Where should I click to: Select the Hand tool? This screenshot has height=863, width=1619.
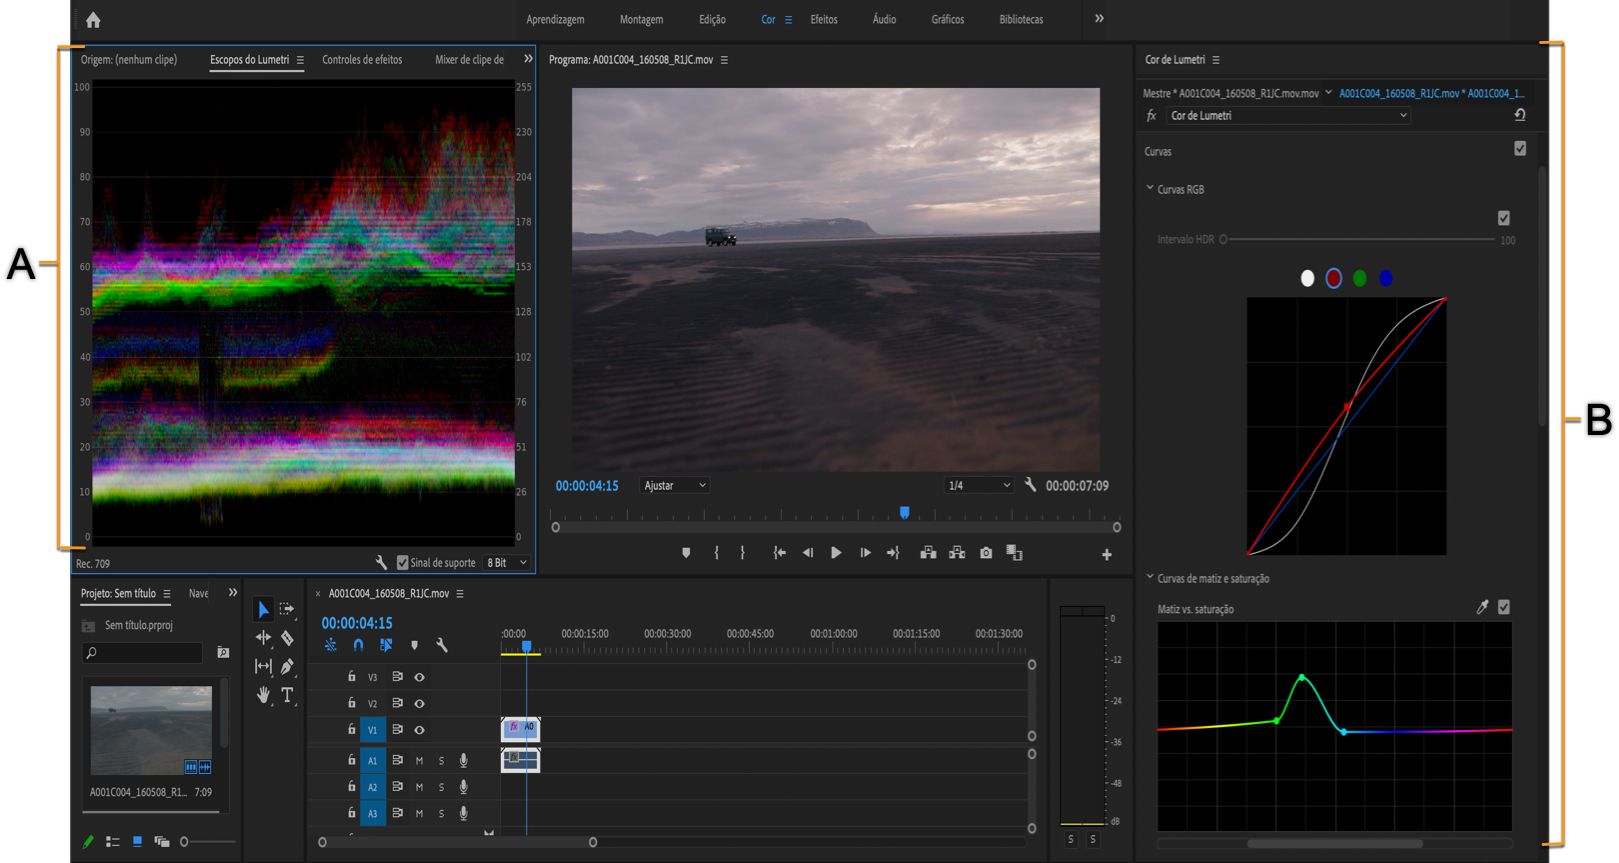263,695
